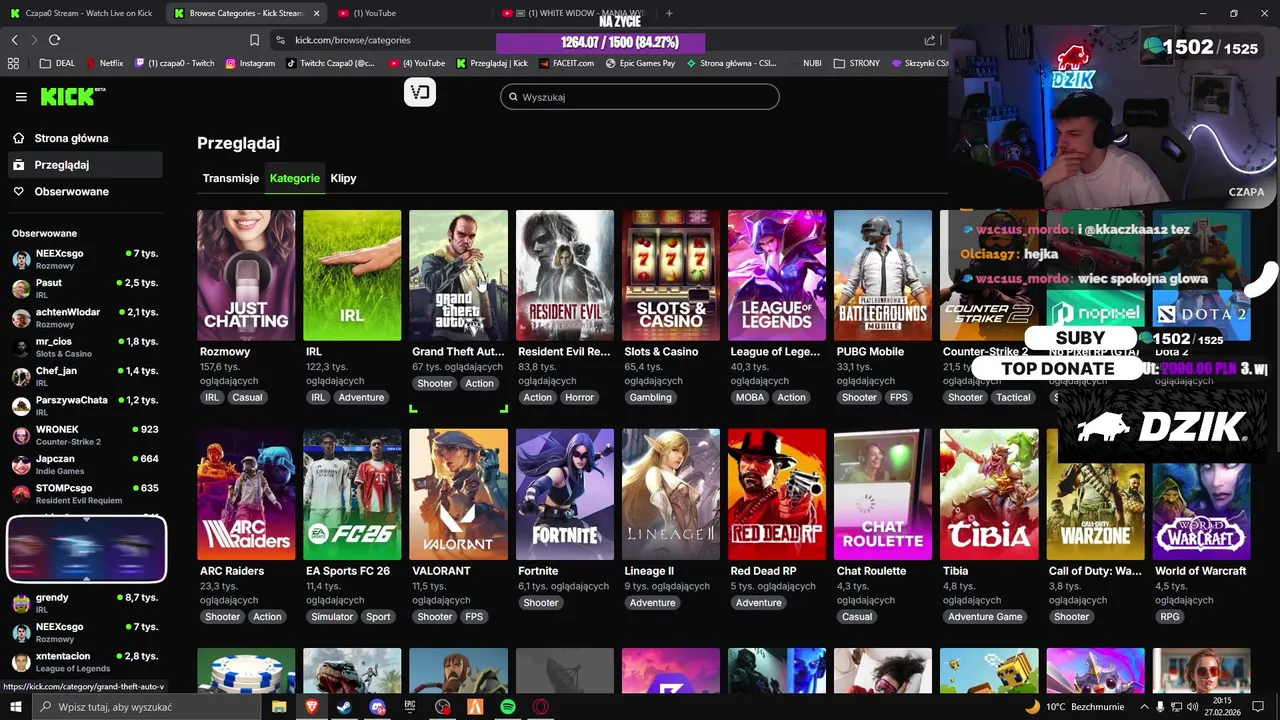Viewport: 1280px width, 720px height.
Task: Open the ARC Raiders category cover
Action: click(246, 494)
